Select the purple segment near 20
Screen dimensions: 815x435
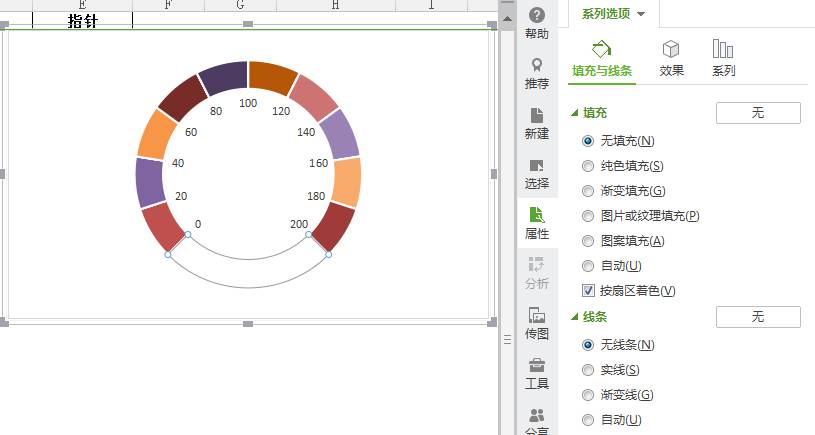[150, 182]
